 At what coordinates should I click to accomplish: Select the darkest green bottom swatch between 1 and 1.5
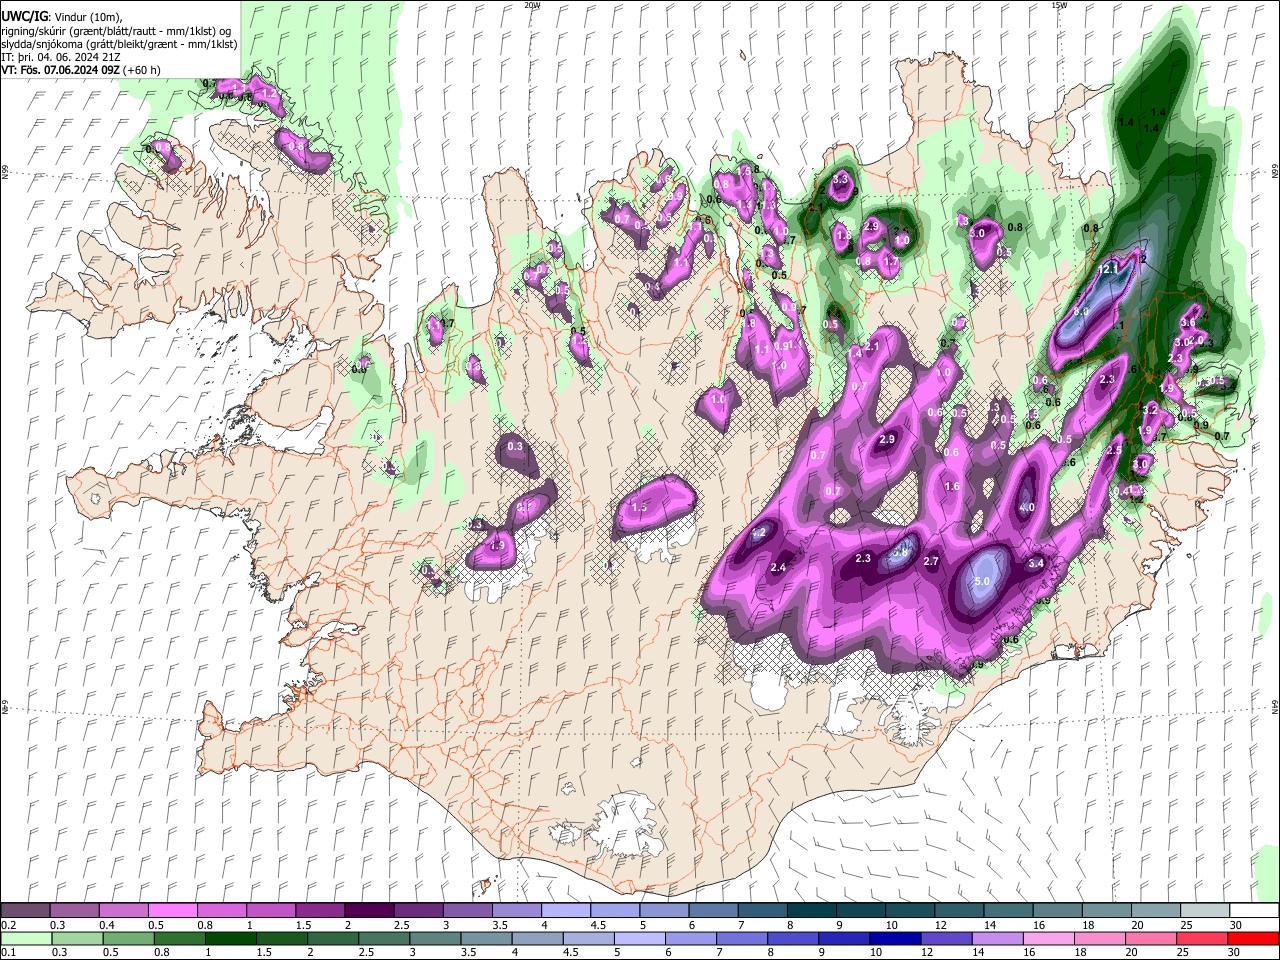[x=230, y=938]
